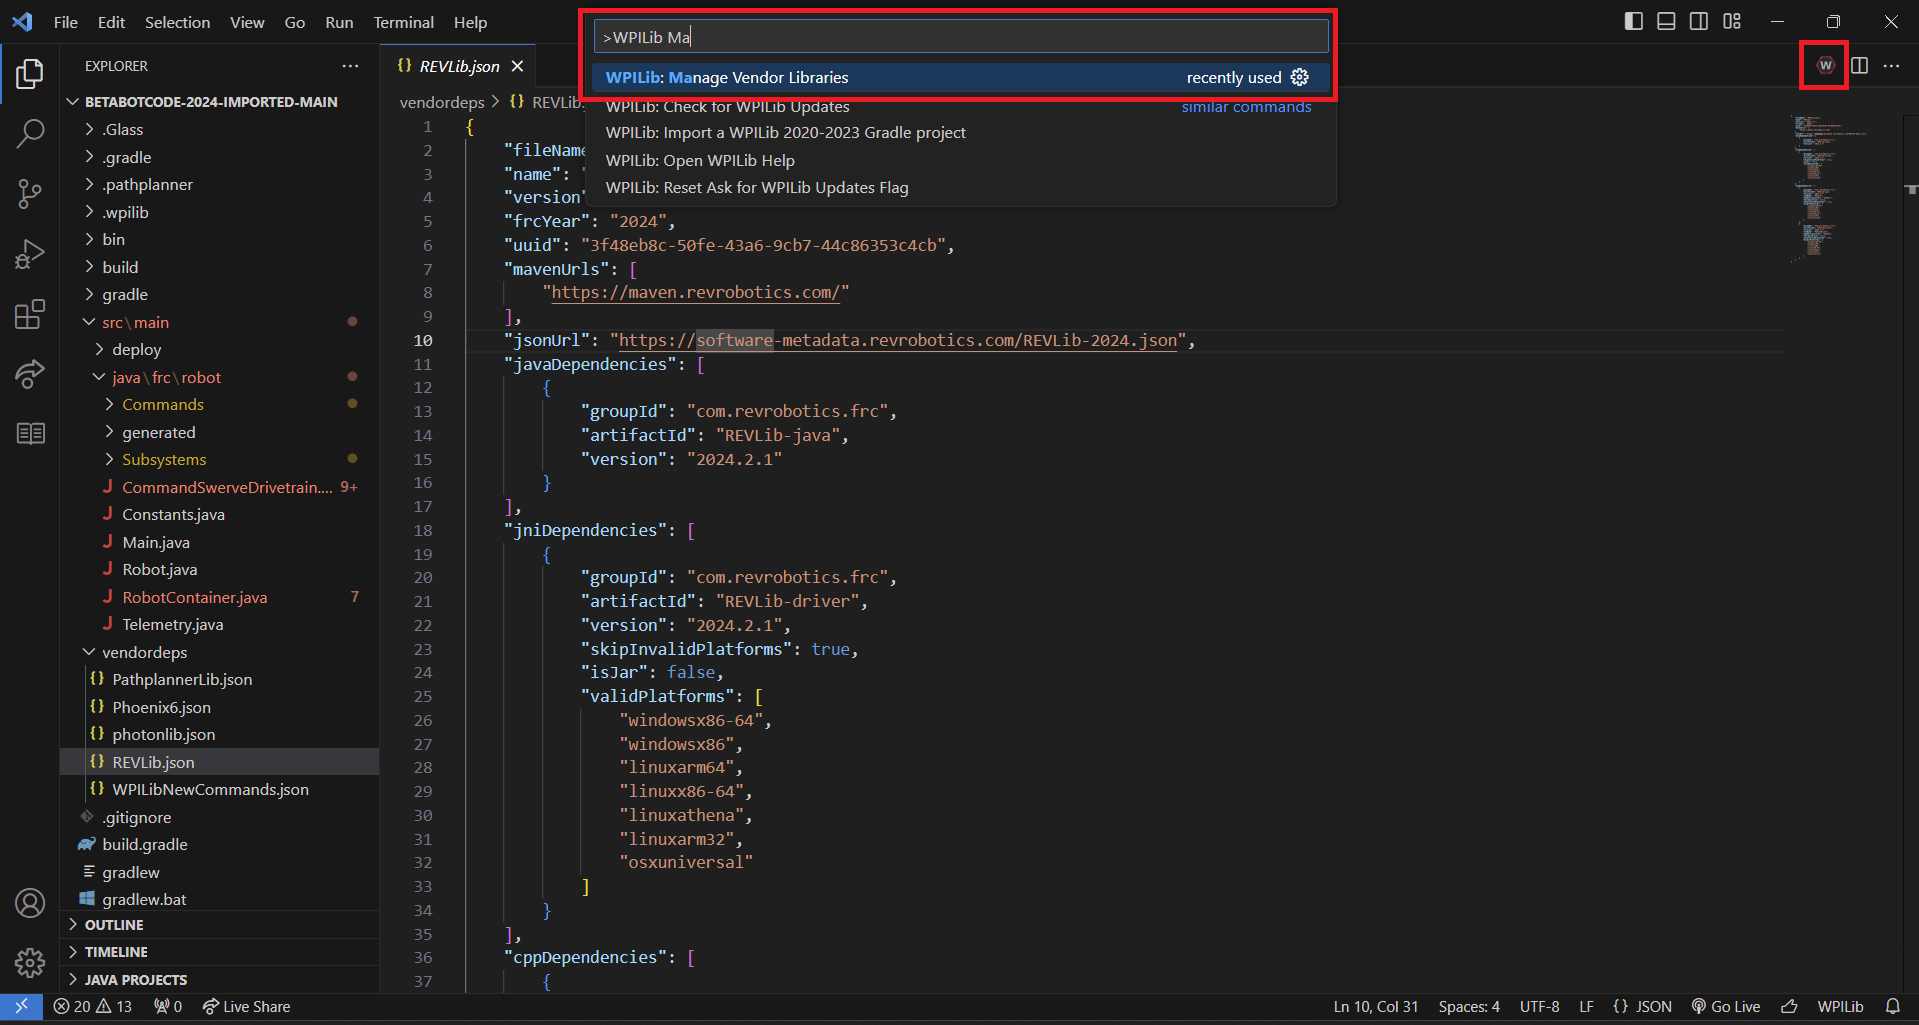Viewport: 1919px width, 1025px height.
Task: Click the Split Editor Right icon
Action: (x=1859, y=65)
